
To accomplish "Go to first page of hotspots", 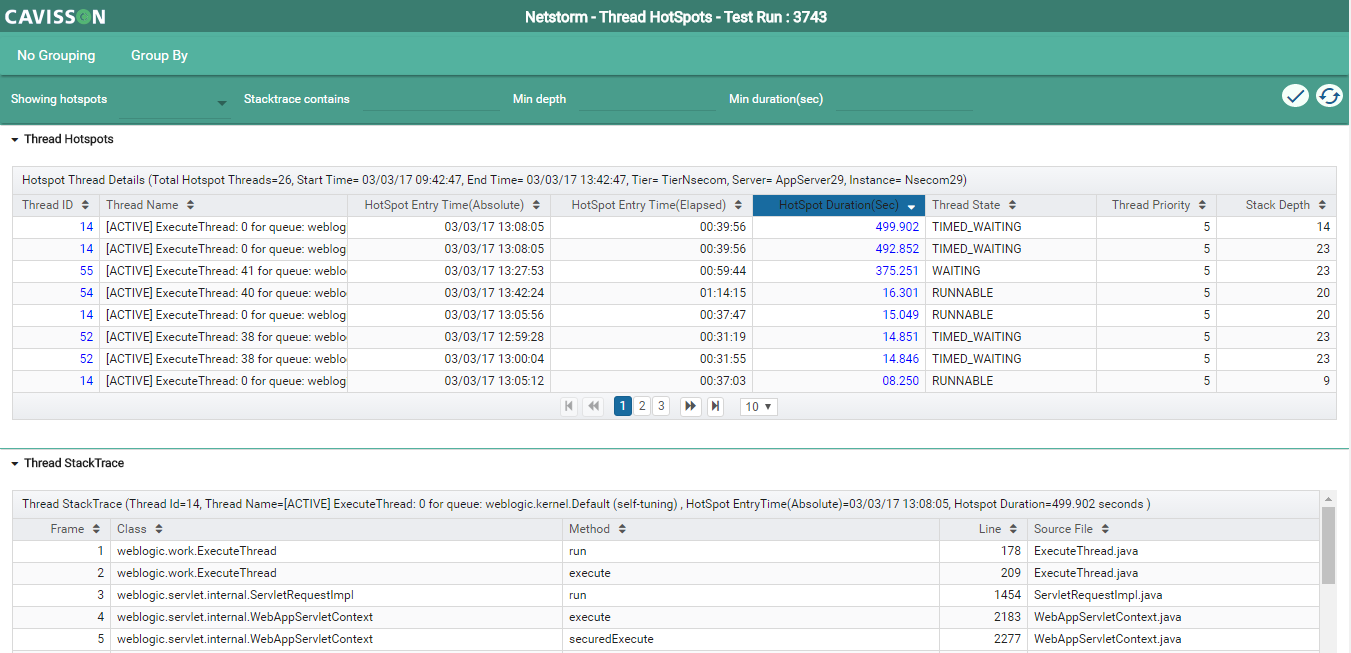I will (570, 406).
